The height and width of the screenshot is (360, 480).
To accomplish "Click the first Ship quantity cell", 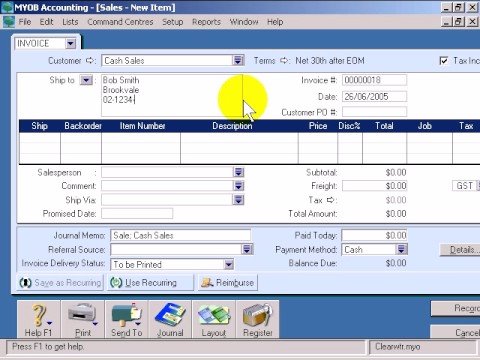I will [40, 138].
